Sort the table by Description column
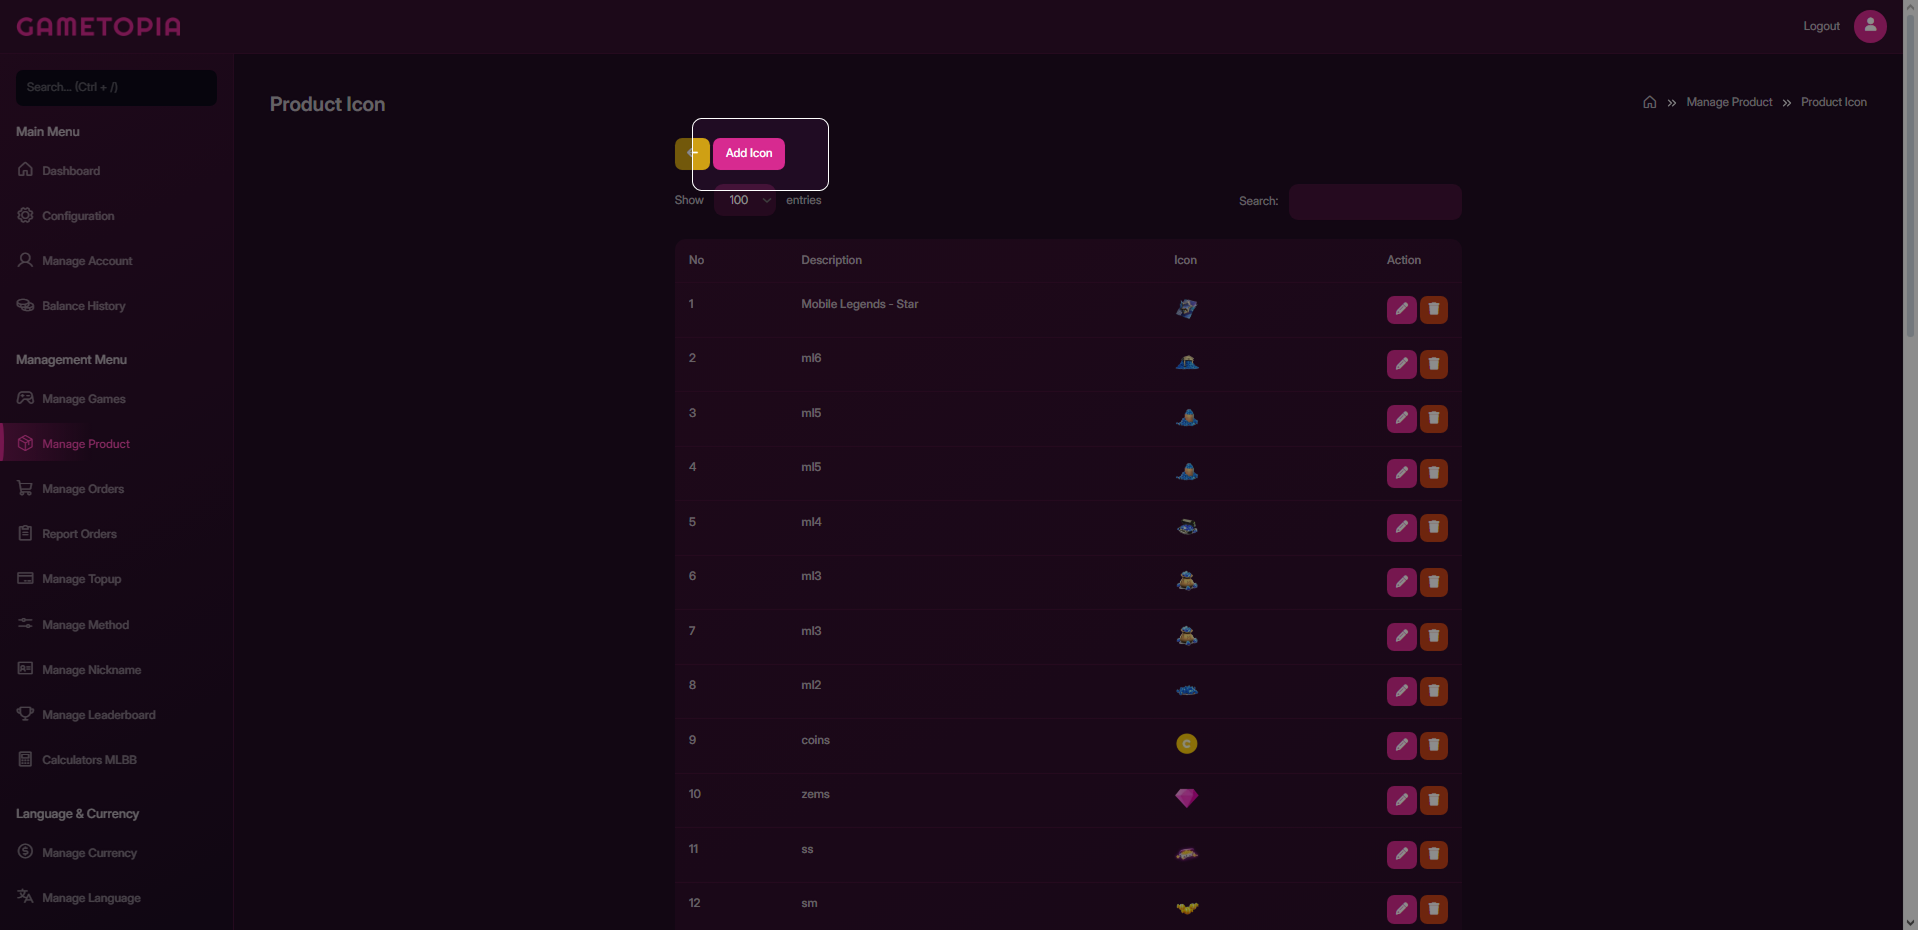This screenshot has width=1918, height=930. [831, 260]
